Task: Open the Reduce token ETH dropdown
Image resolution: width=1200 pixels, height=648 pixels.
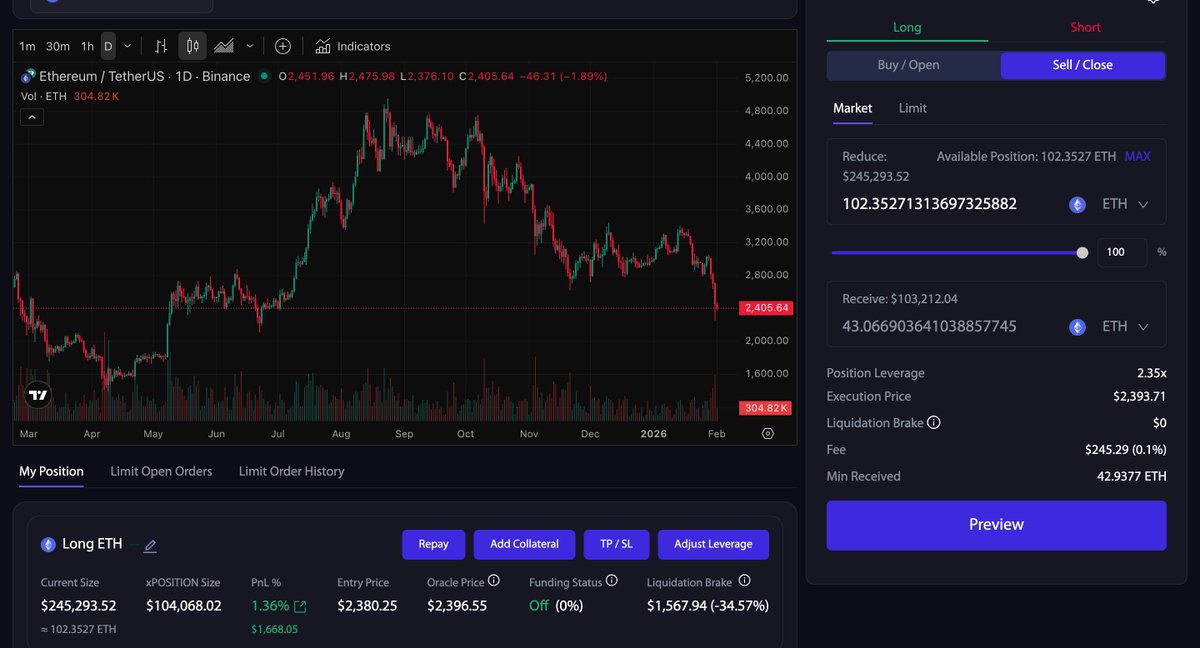Action: click(x=1126, y=204)
